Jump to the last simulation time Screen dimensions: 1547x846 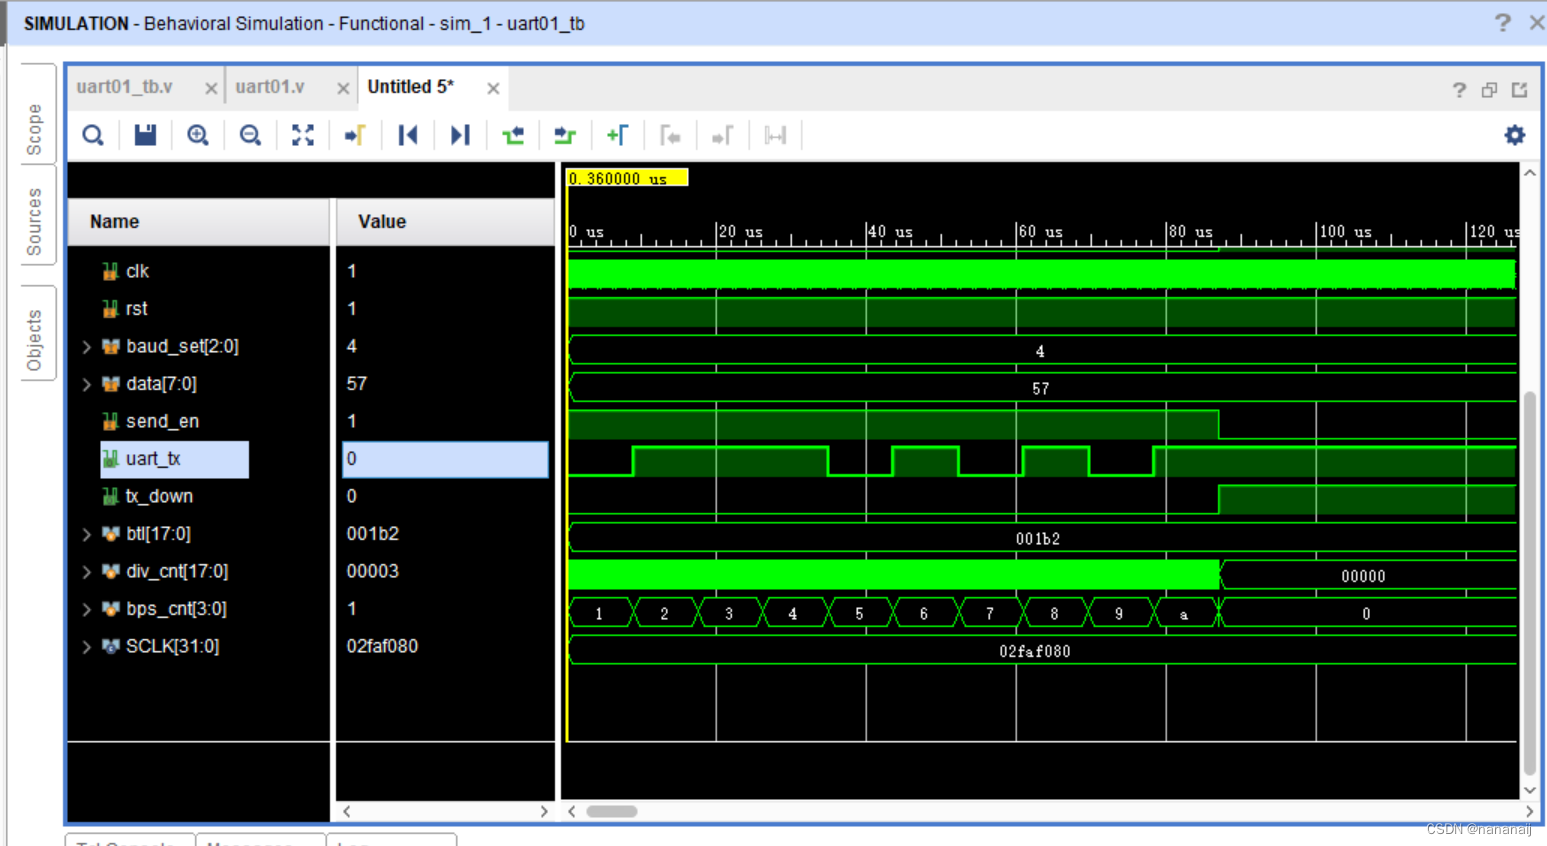pyautogui.click(x=460, y=135)
